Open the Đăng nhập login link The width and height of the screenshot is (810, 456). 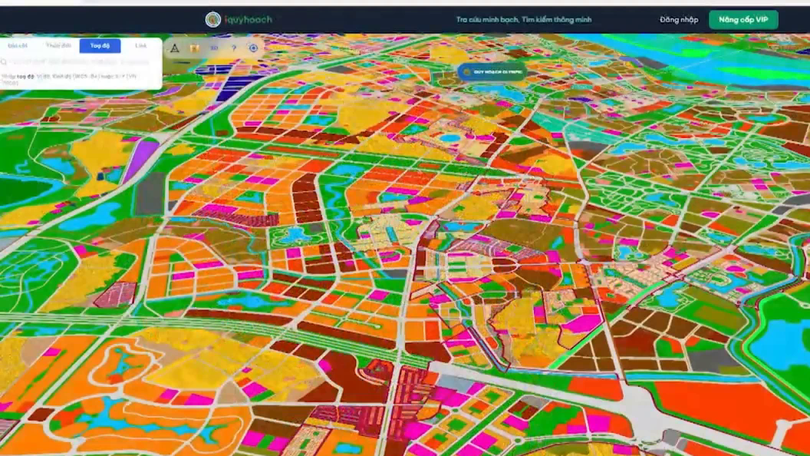[679, 20]
